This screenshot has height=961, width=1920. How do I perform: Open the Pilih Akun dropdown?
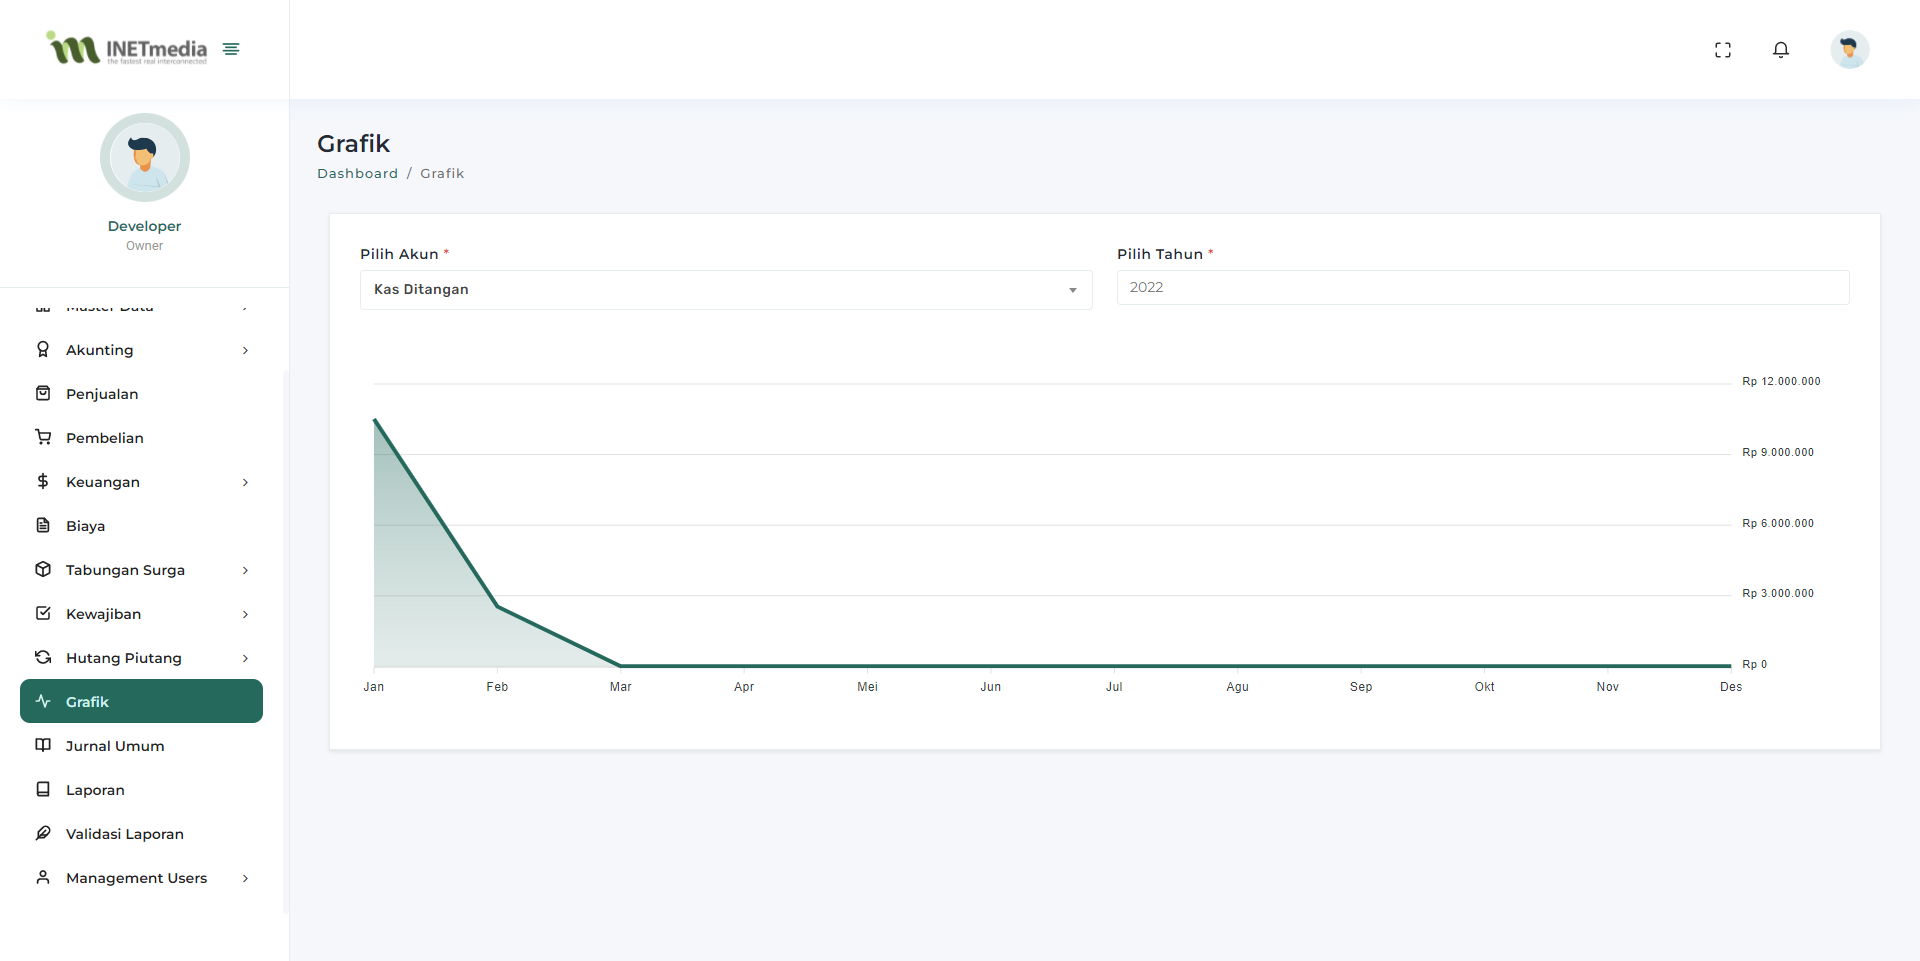725,290
